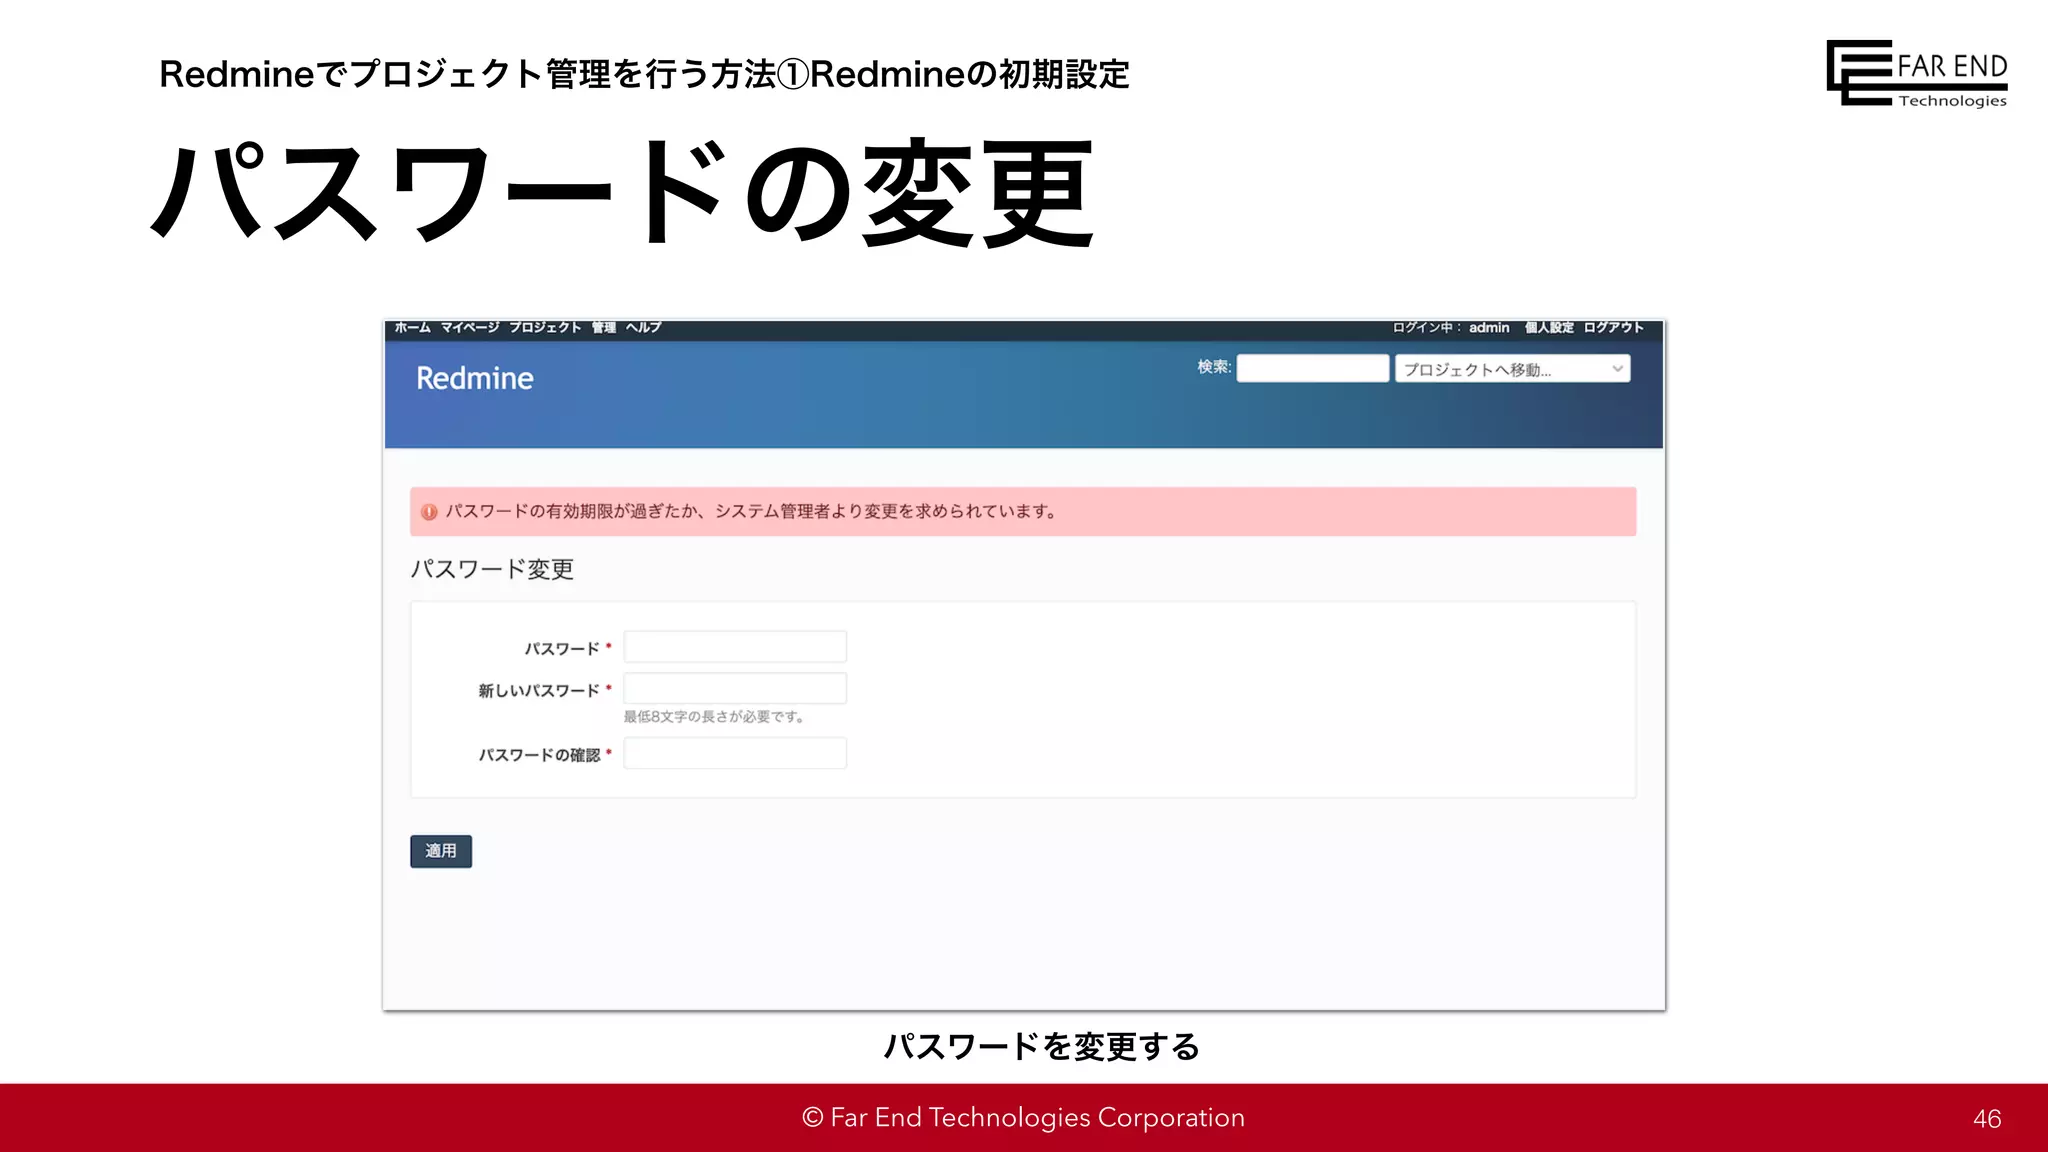Click ログアウト to sign out

[x=1614, y=327]
